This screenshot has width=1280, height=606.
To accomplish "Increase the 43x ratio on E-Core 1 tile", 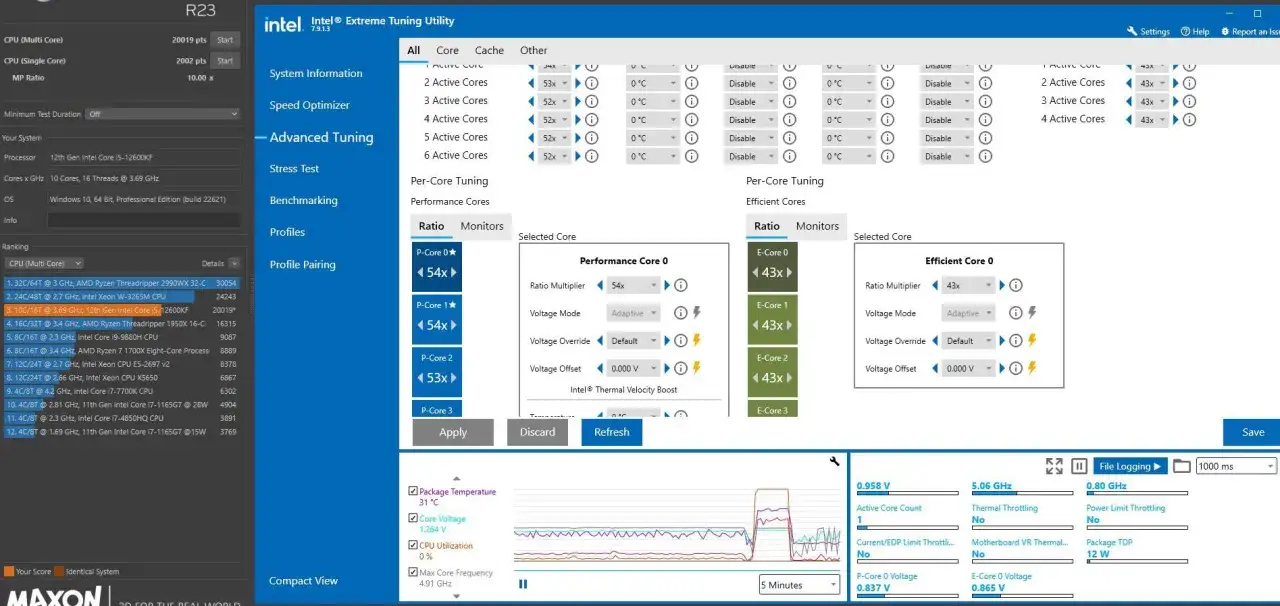I will coord(789,325).
